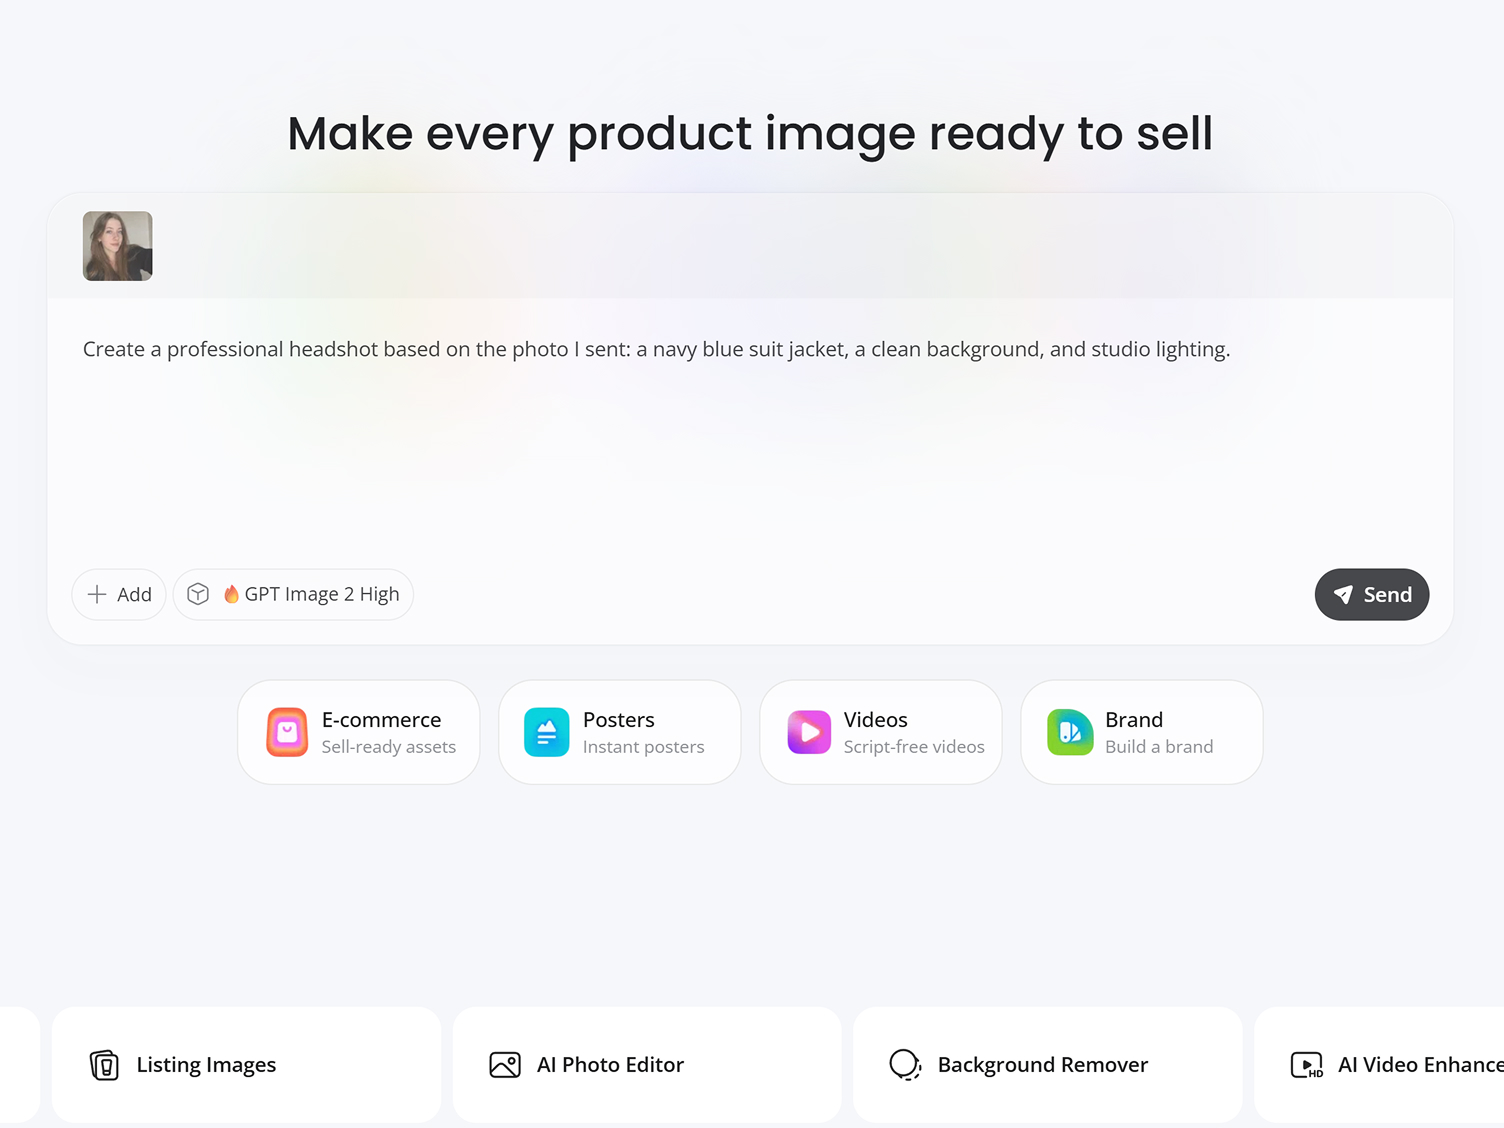Click the Background Remover circle icon
The width and height of the screenshot is (1504, 1128).
905,1065
